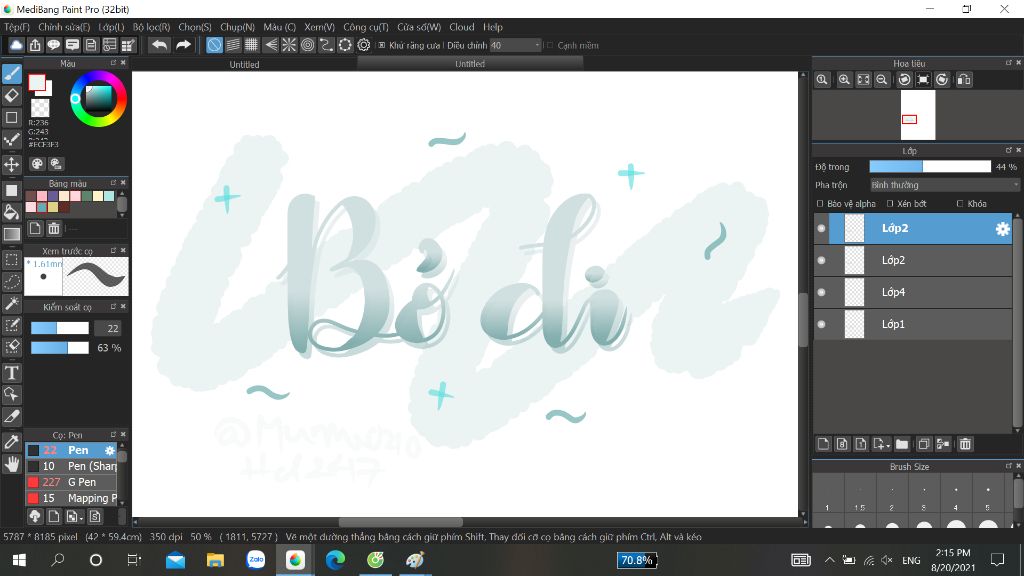Select the Magic Wand tool

click(12, 303)
